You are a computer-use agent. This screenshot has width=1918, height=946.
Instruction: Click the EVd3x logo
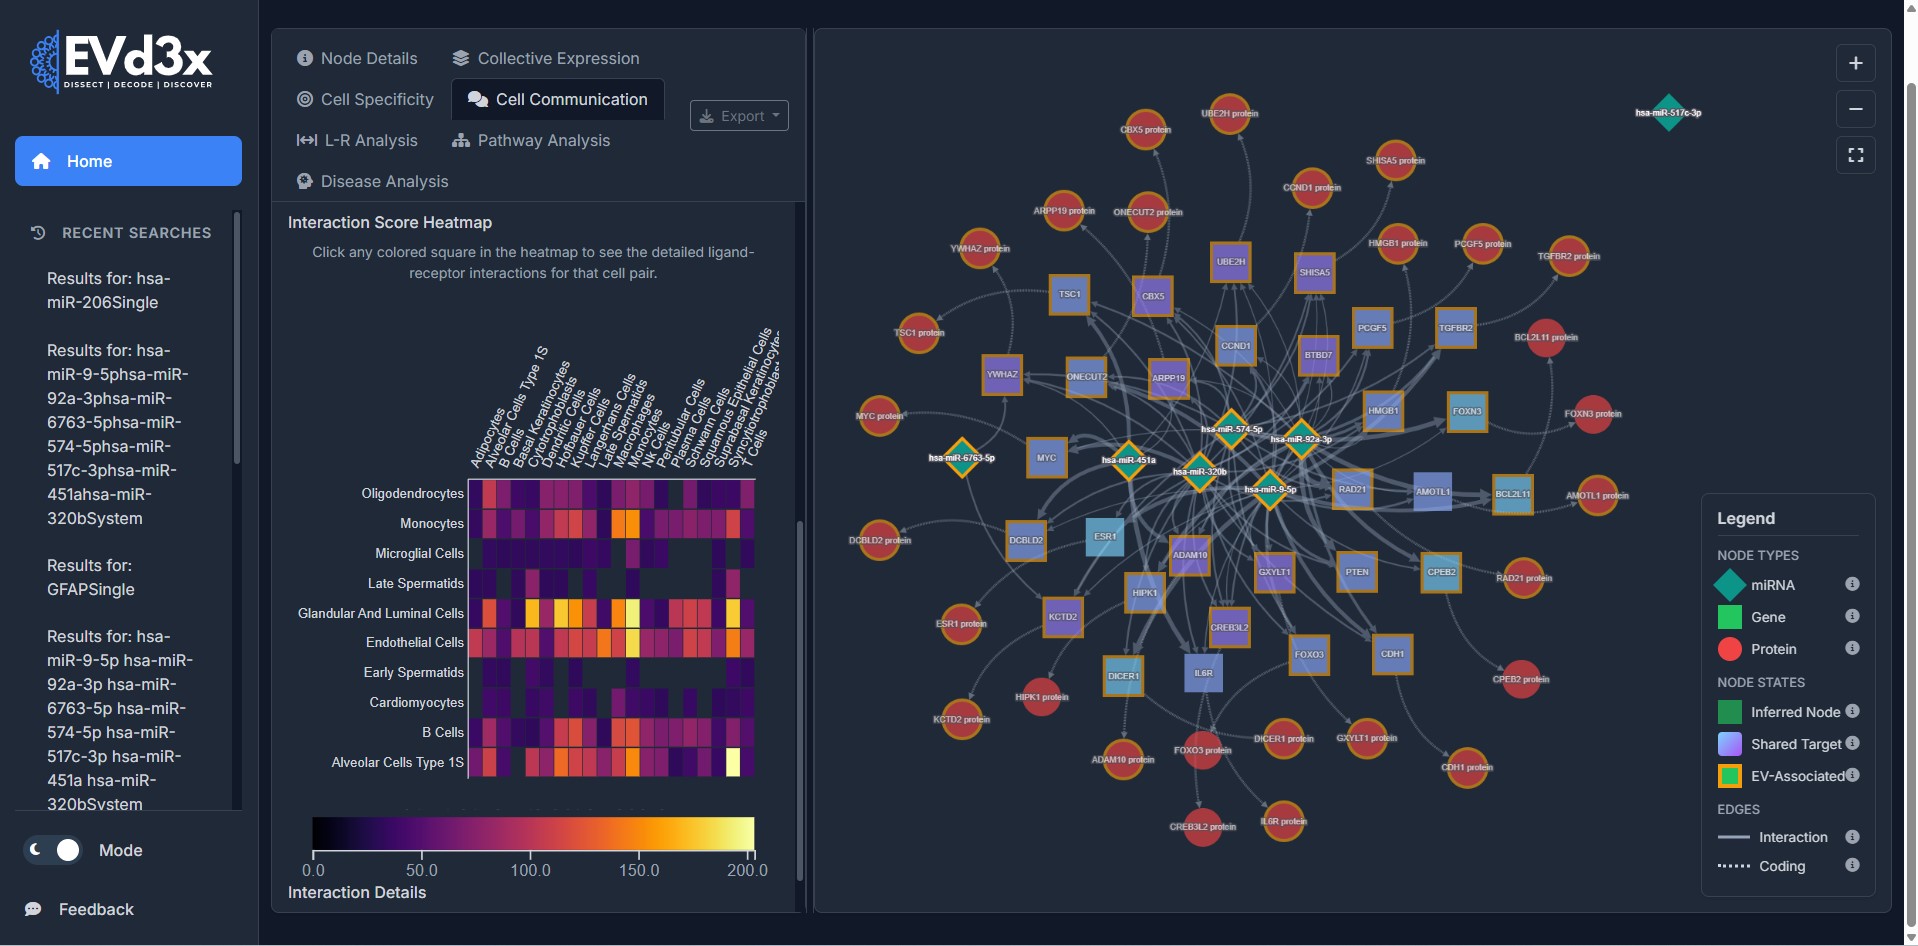coord(122,62)
